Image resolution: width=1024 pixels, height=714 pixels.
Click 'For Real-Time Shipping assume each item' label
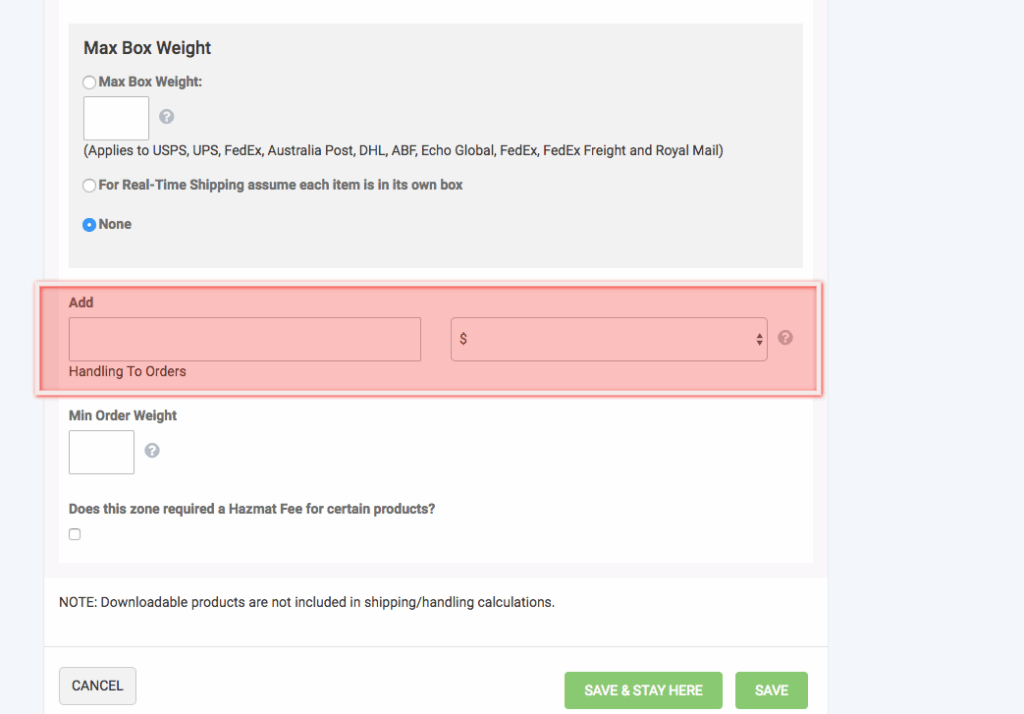[280, 185]
